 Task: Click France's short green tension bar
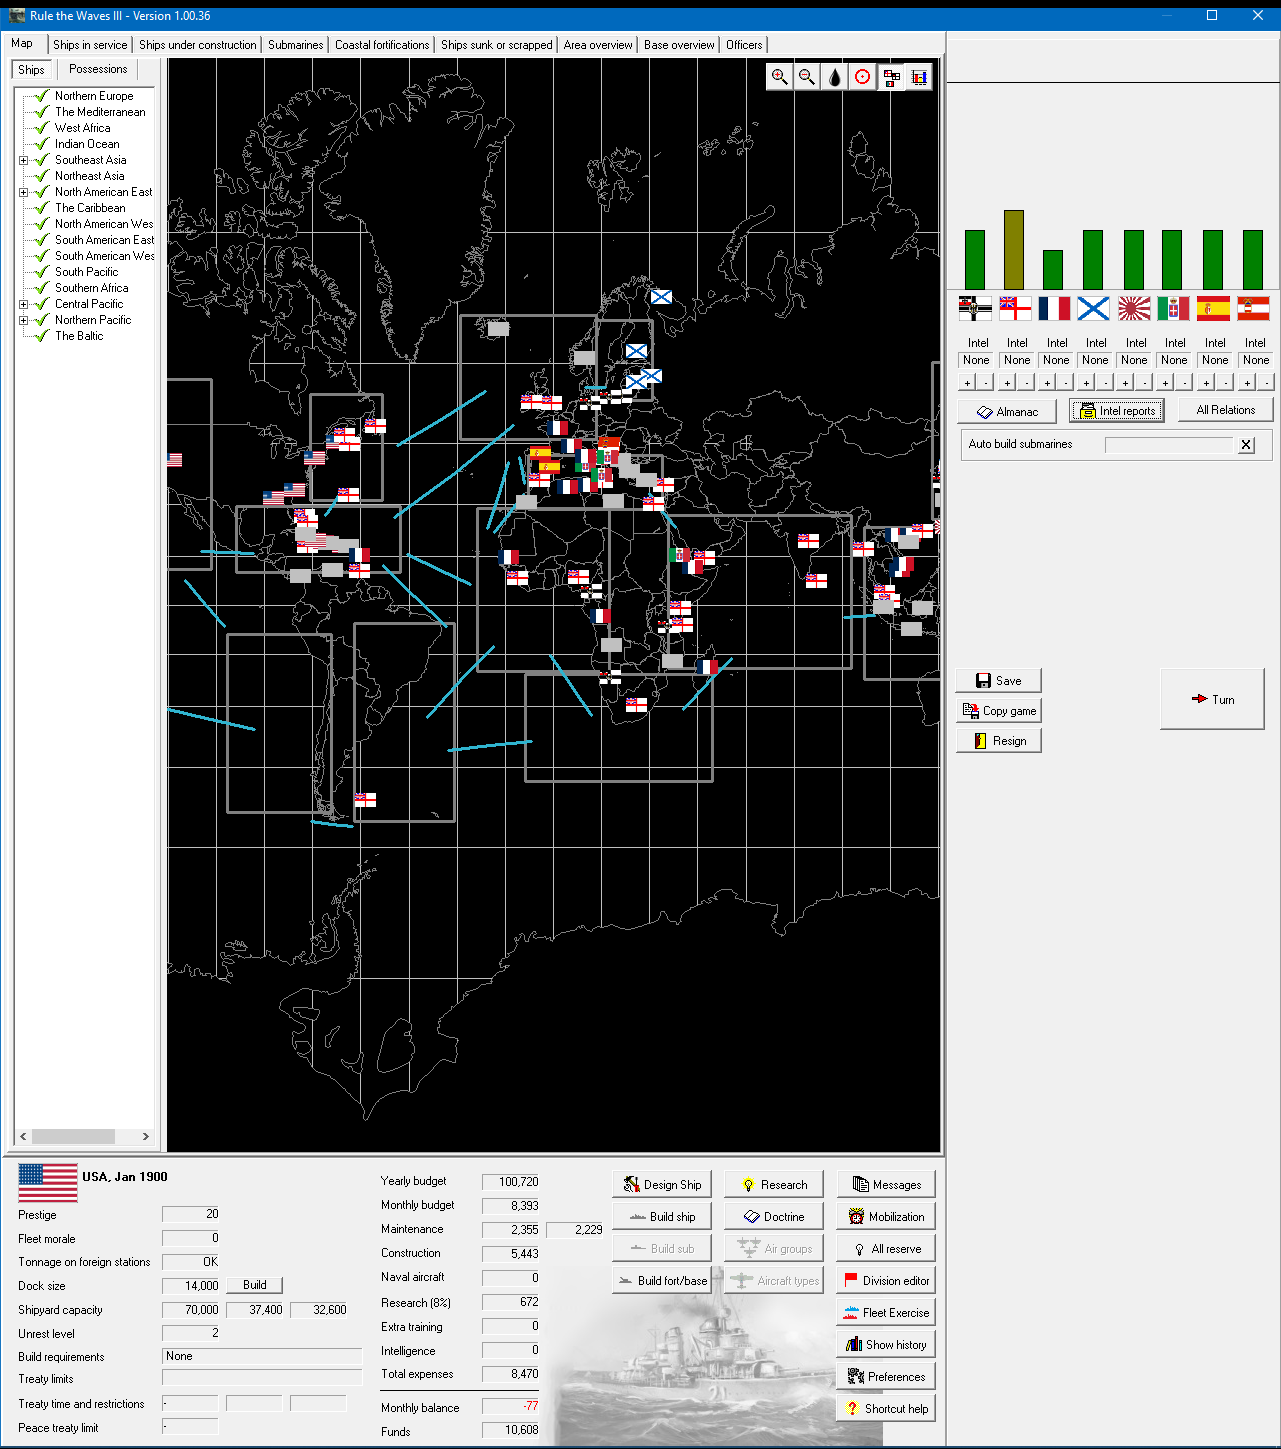(1053, 270)
